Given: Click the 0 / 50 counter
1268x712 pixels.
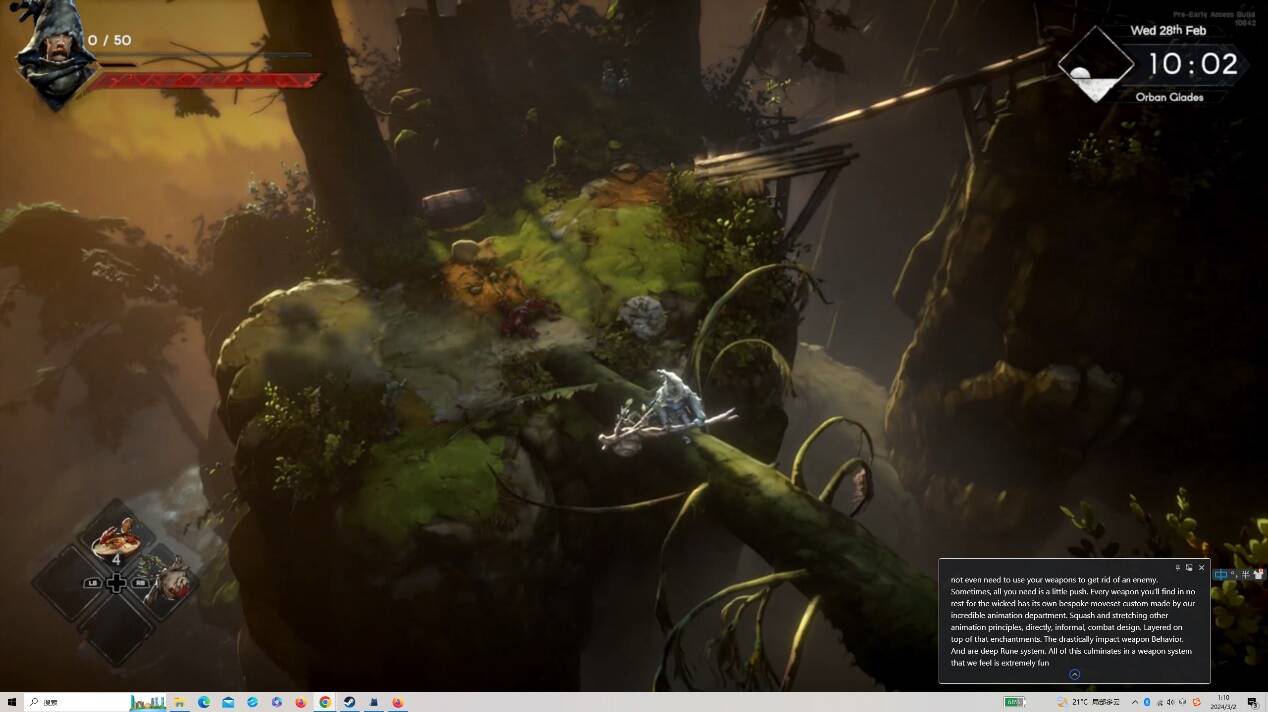Looking at the screenshot, I should [109, 40].
